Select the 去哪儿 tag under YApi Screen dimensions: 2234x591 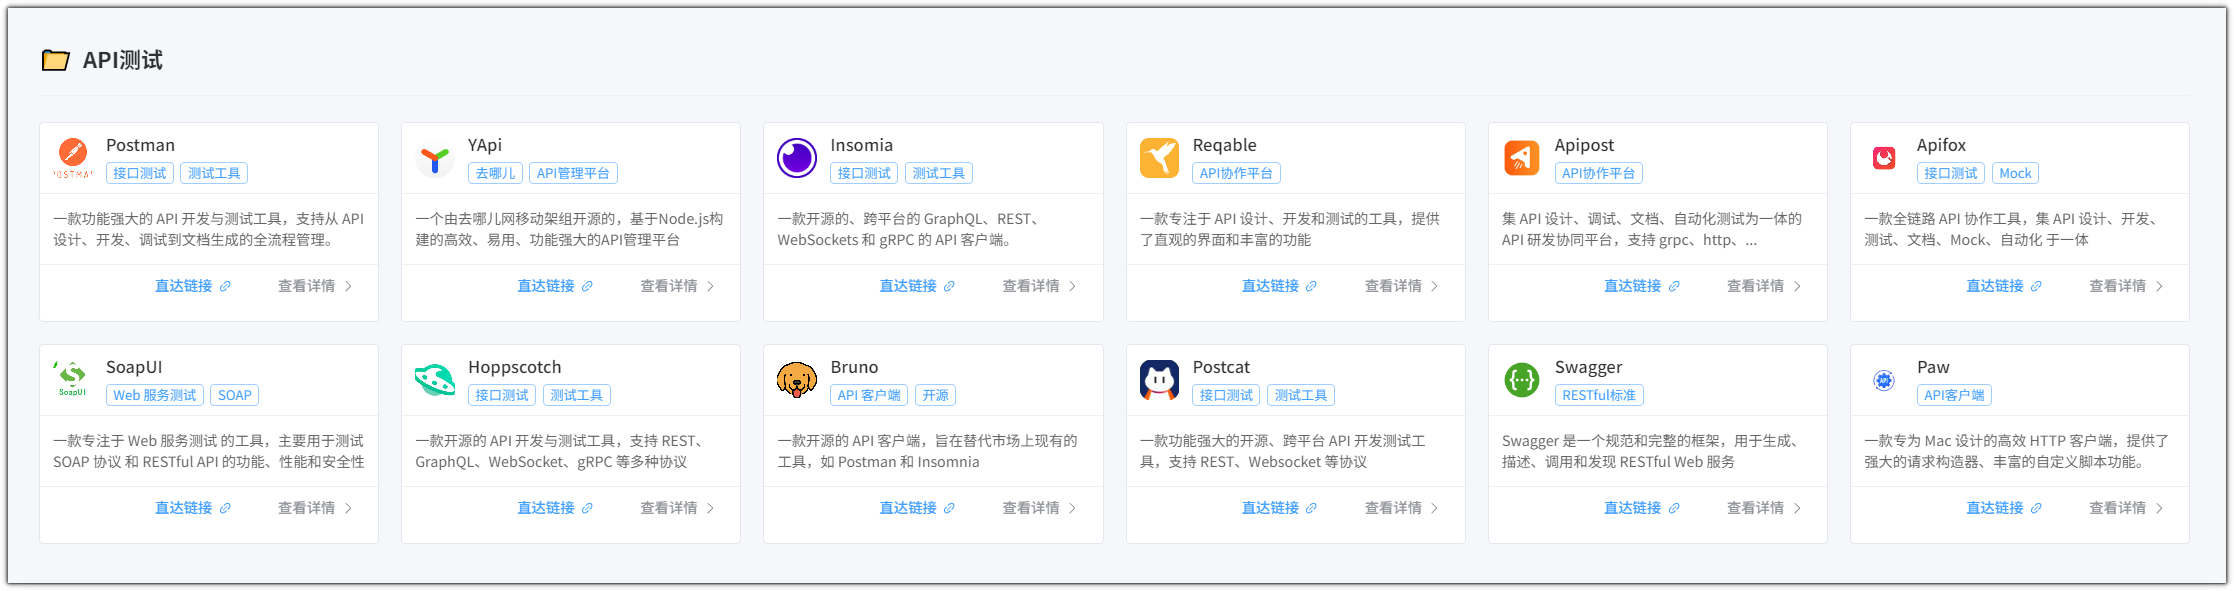tap(495, 173)
